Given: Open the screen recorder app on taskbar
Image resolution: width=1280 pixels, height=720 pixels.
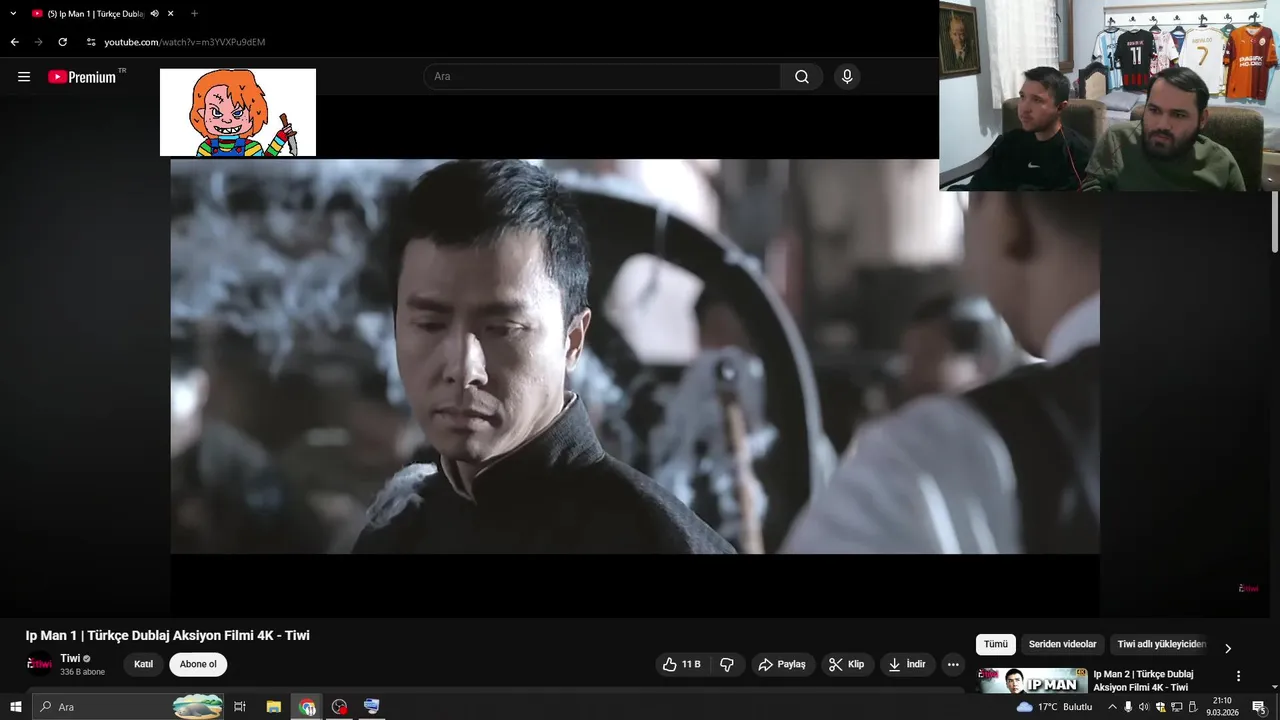Looking at the screenshot, I should click(x=339, y=707).
